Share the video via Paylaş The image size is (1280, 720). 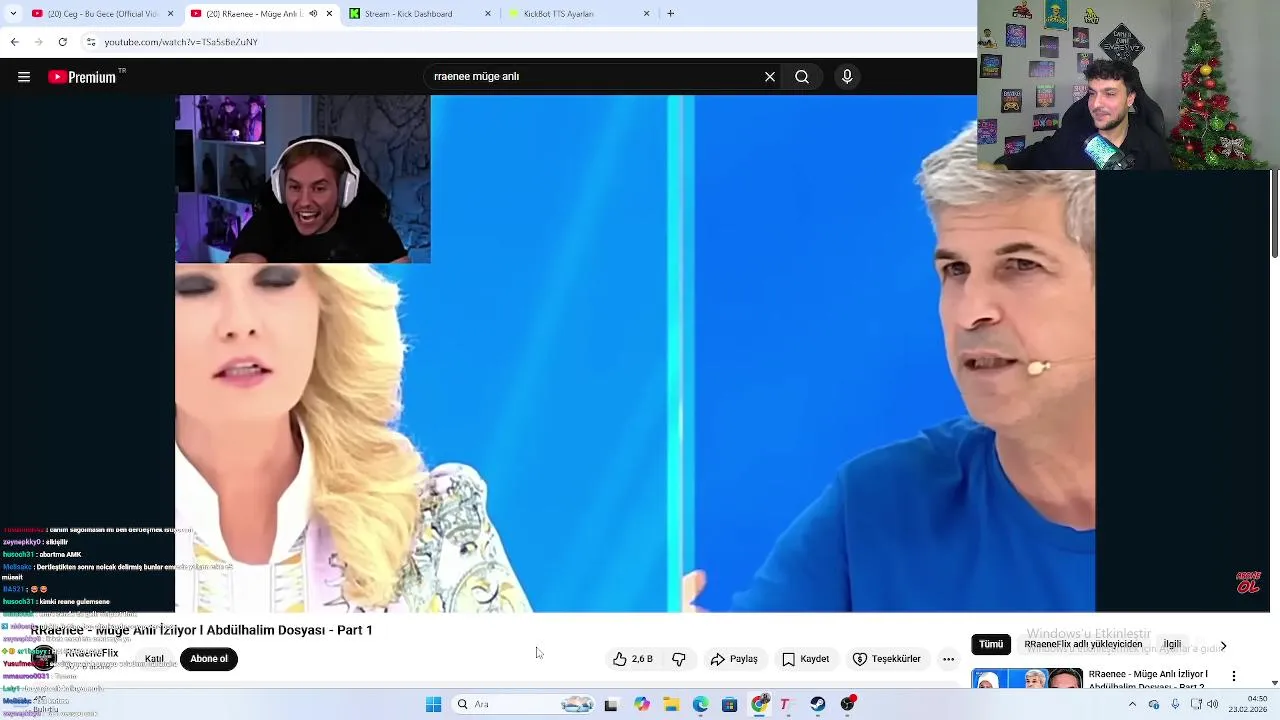[x=734, y=659]
